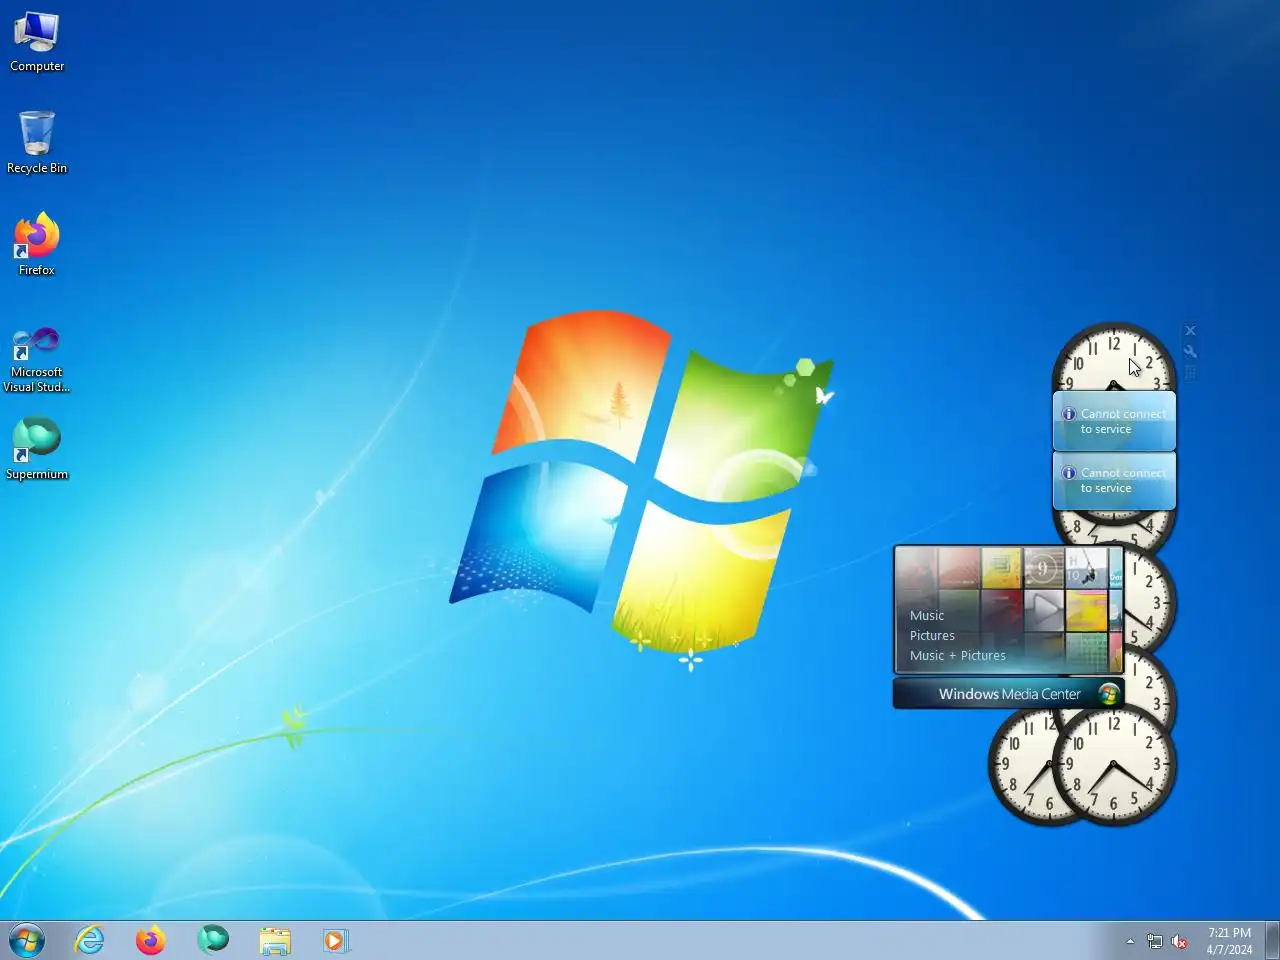Screen dimensions: 1280x960
Task: Launch Internet Explorer from the taskbar
Action: (x=90, y=940)
